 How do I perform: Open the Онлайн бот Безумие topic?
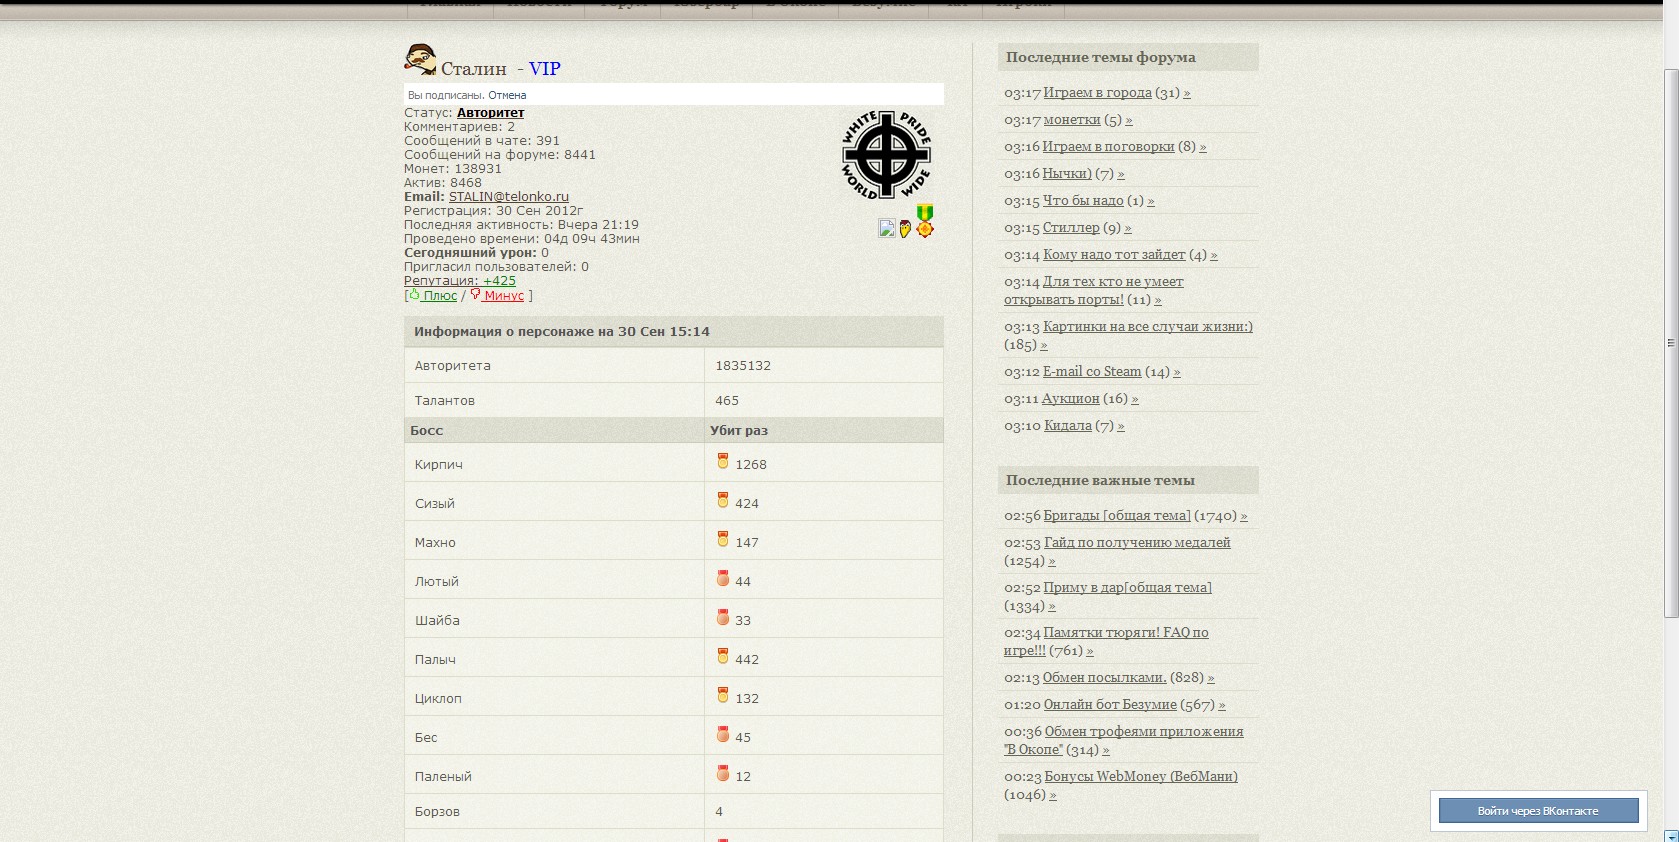1110,704
